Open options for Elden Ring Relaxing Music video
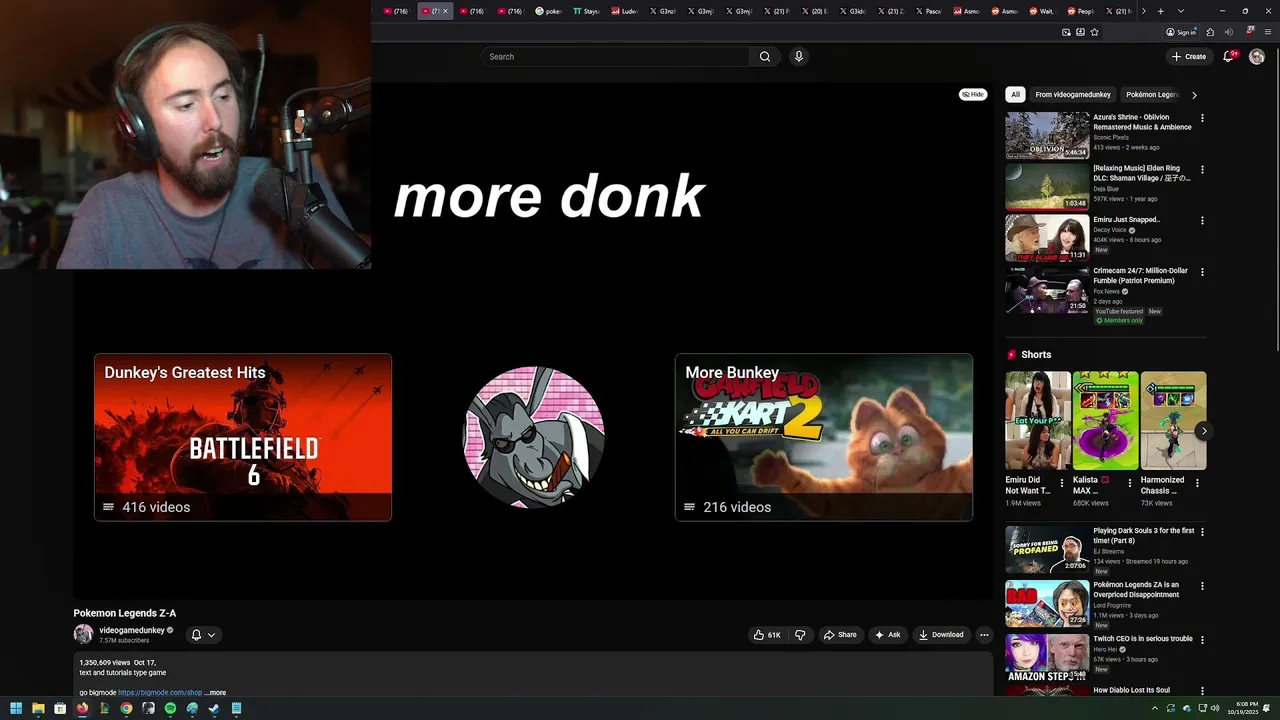Viewport: 1280px width, 720px height. [1202, 169]
